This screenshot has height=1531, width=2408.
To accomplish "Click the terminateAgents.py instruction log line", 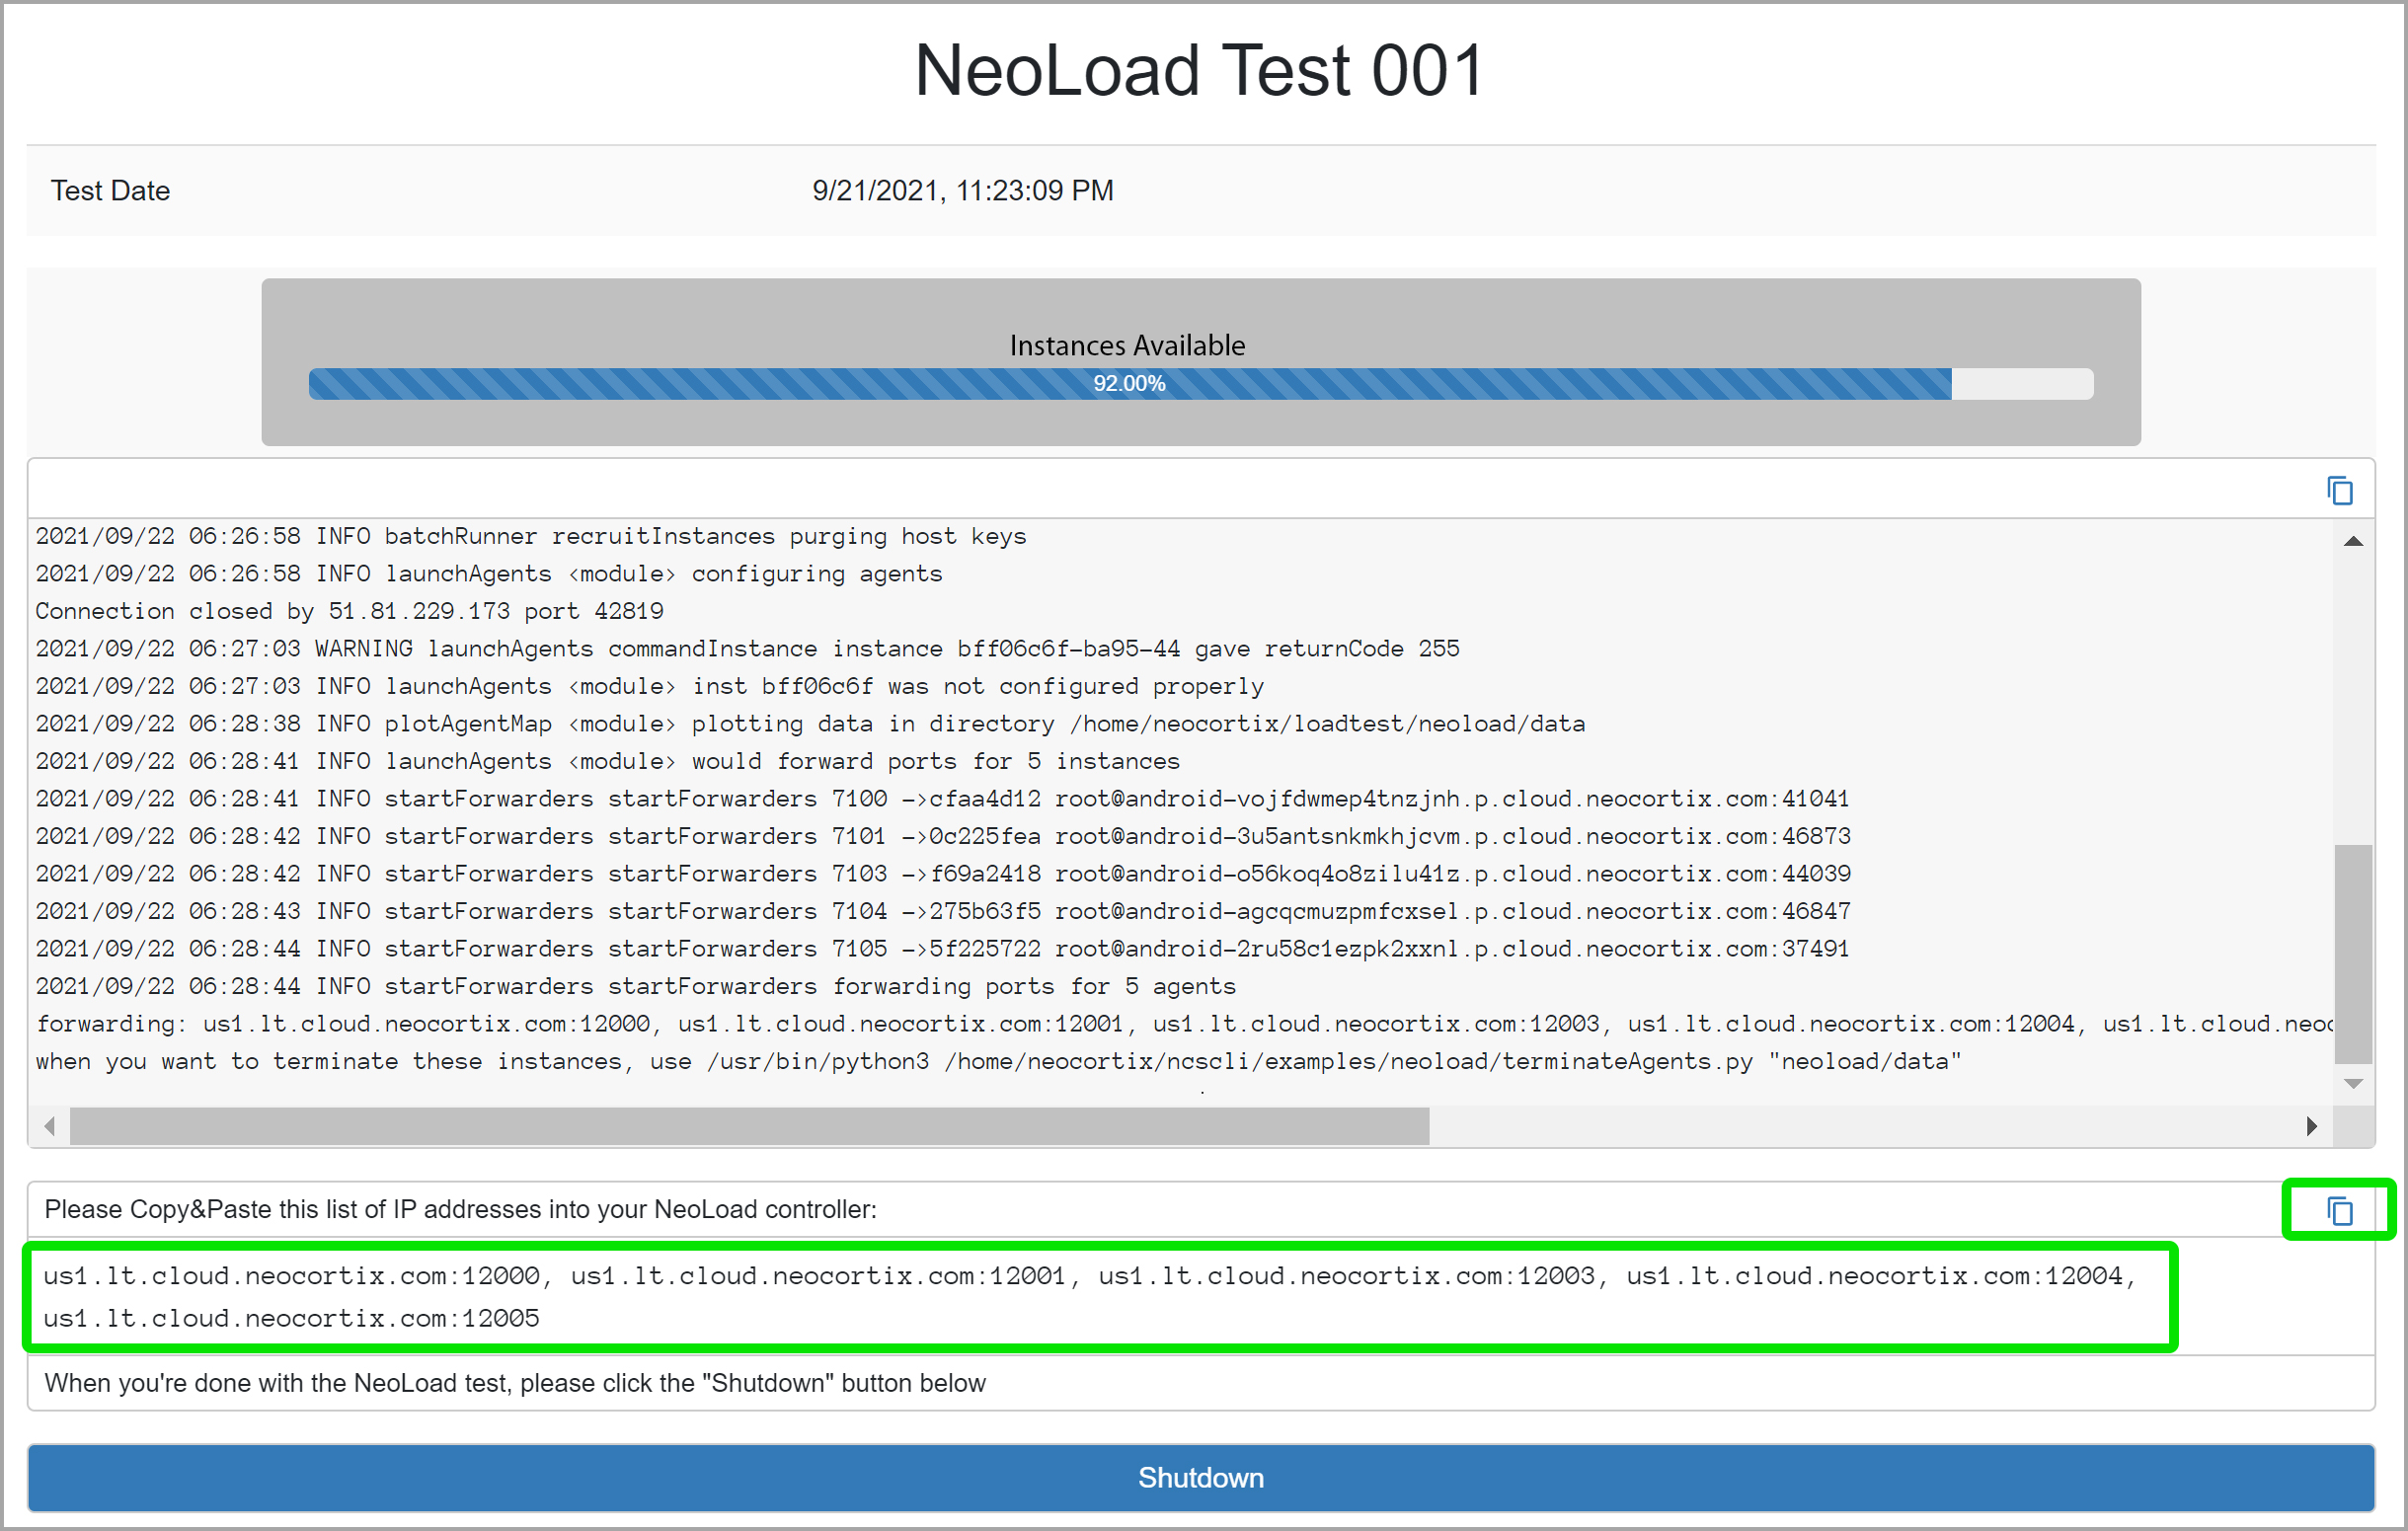I will coord(998,1061).
